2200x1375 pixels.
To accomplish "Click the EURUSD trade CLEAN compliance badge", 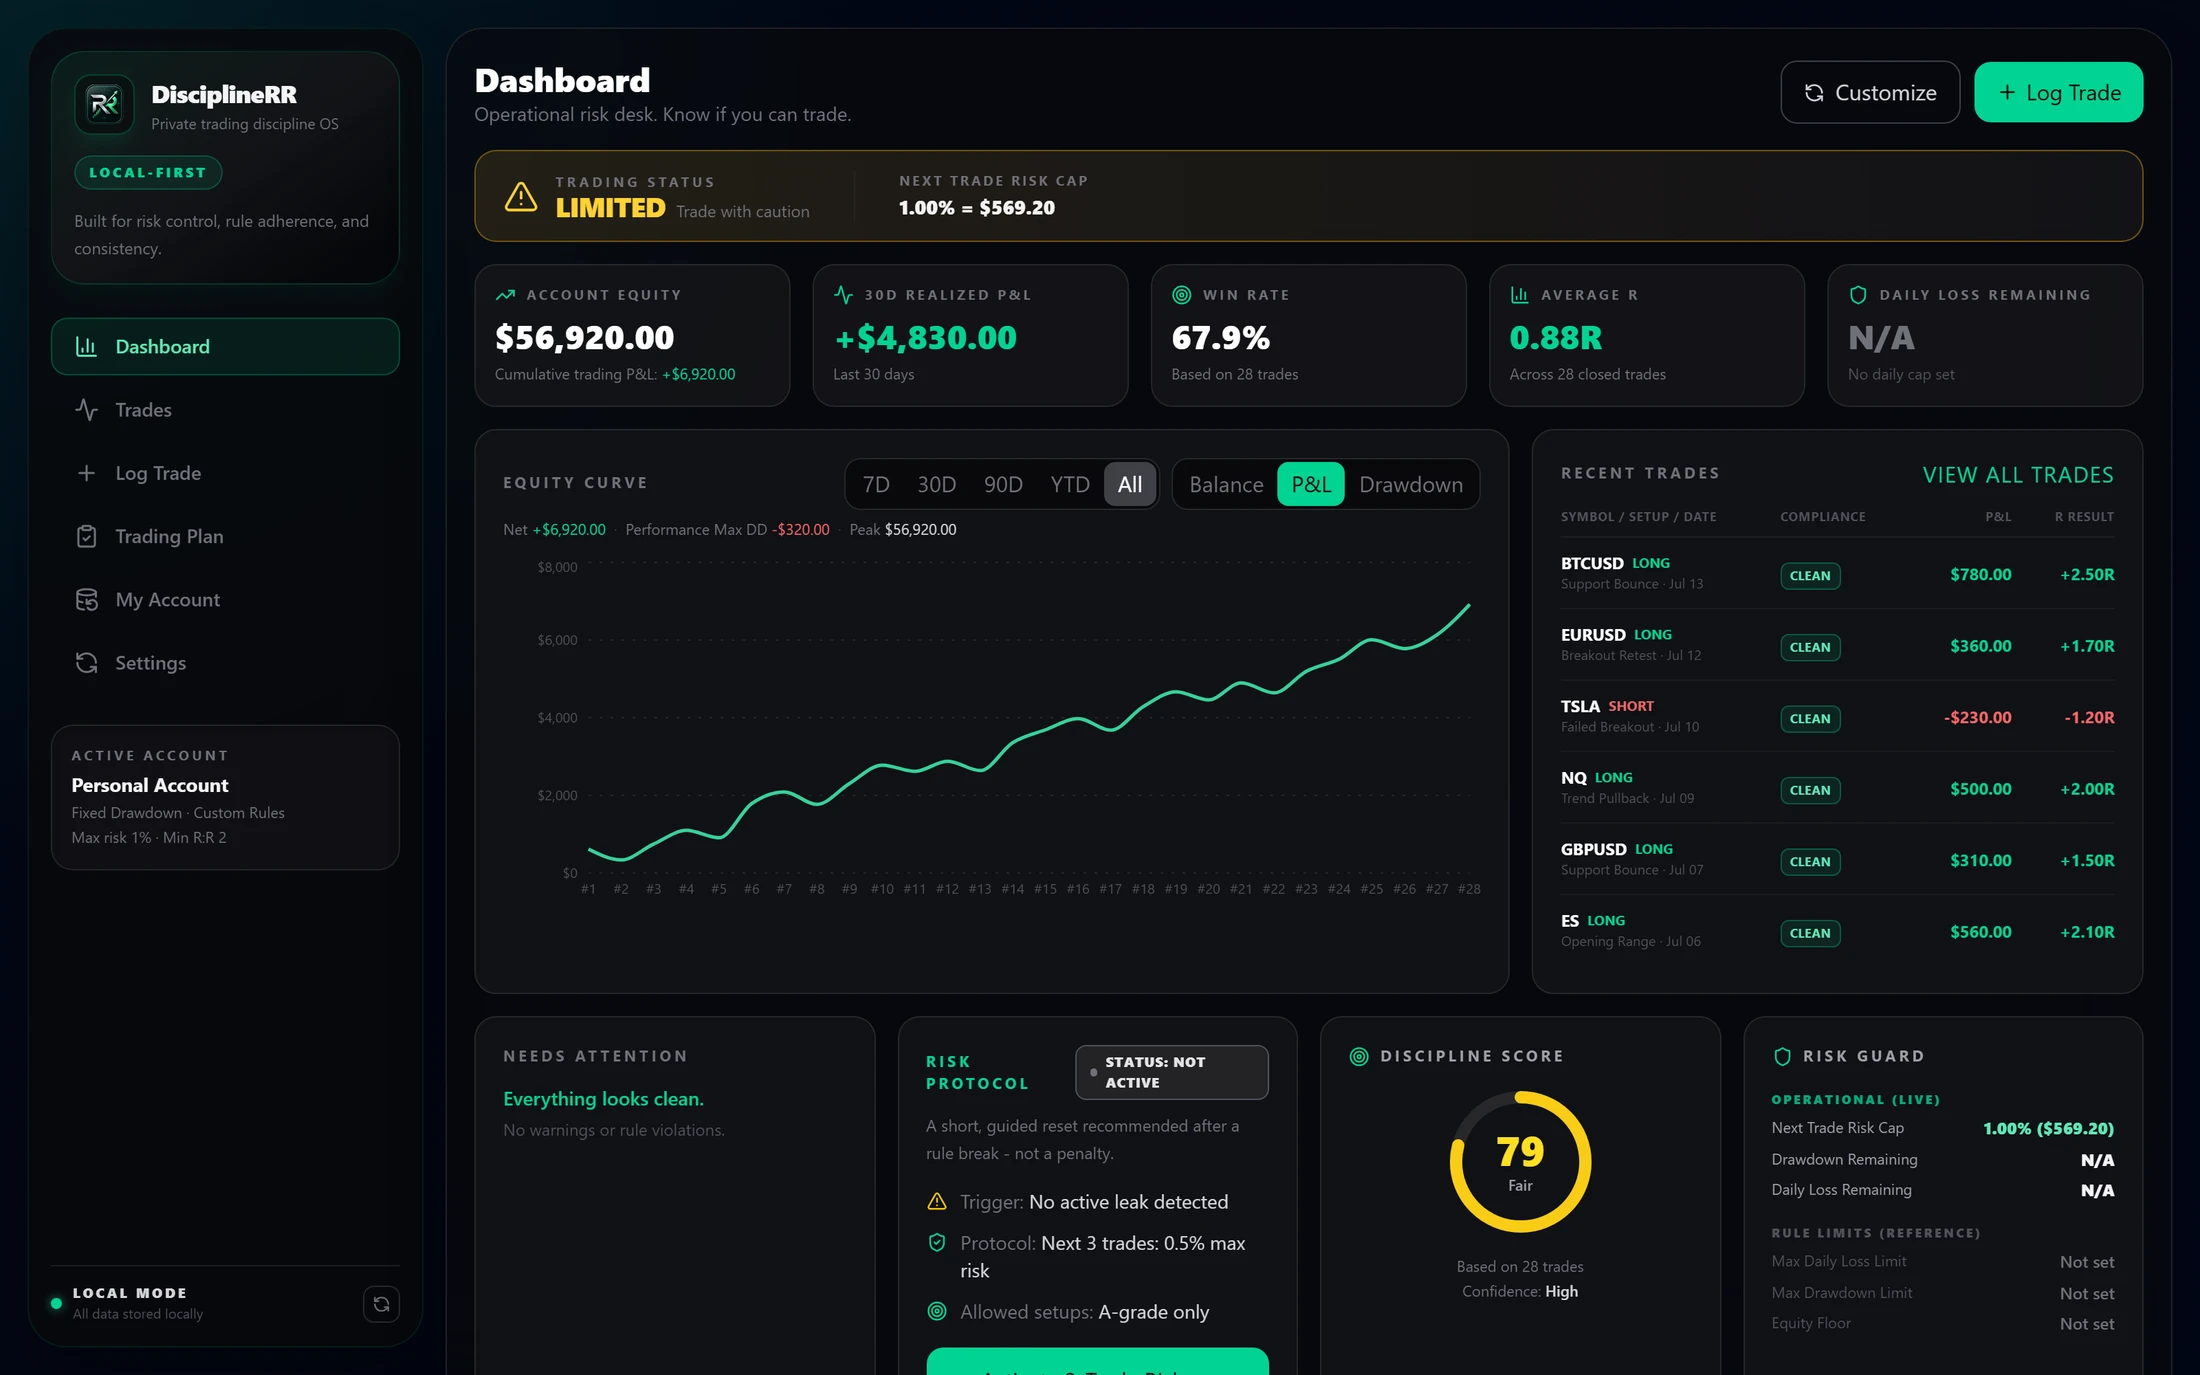I will [x=1810, y=647].
